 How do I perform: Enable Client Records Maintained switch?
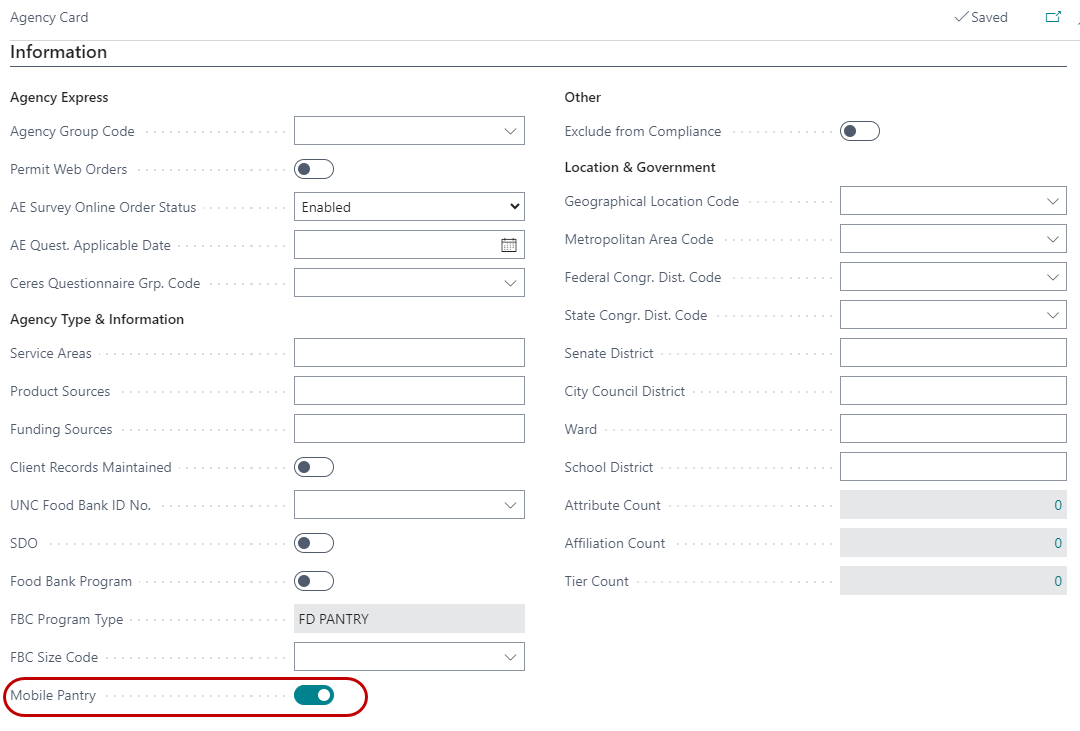click(314, 467)
